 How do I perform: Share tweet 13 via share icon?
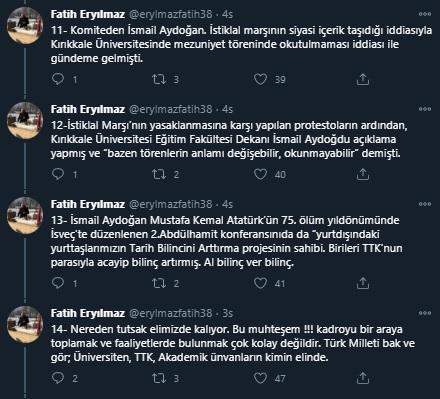tap(363, 283)
